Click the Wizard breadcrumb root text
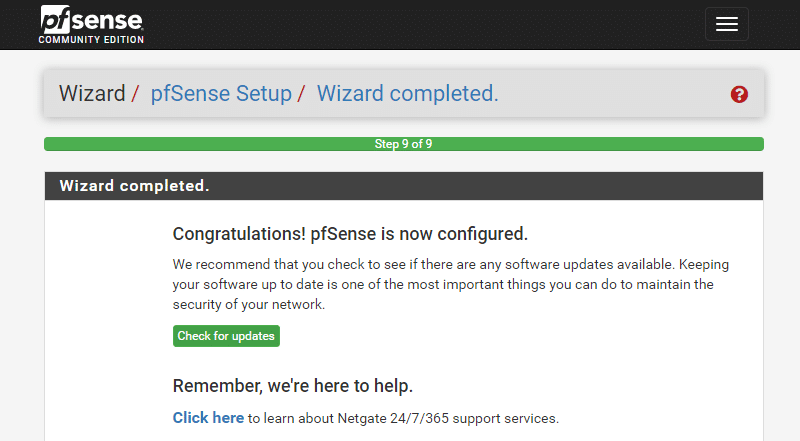This screenshot has height=441, width=800. point(92,93)
